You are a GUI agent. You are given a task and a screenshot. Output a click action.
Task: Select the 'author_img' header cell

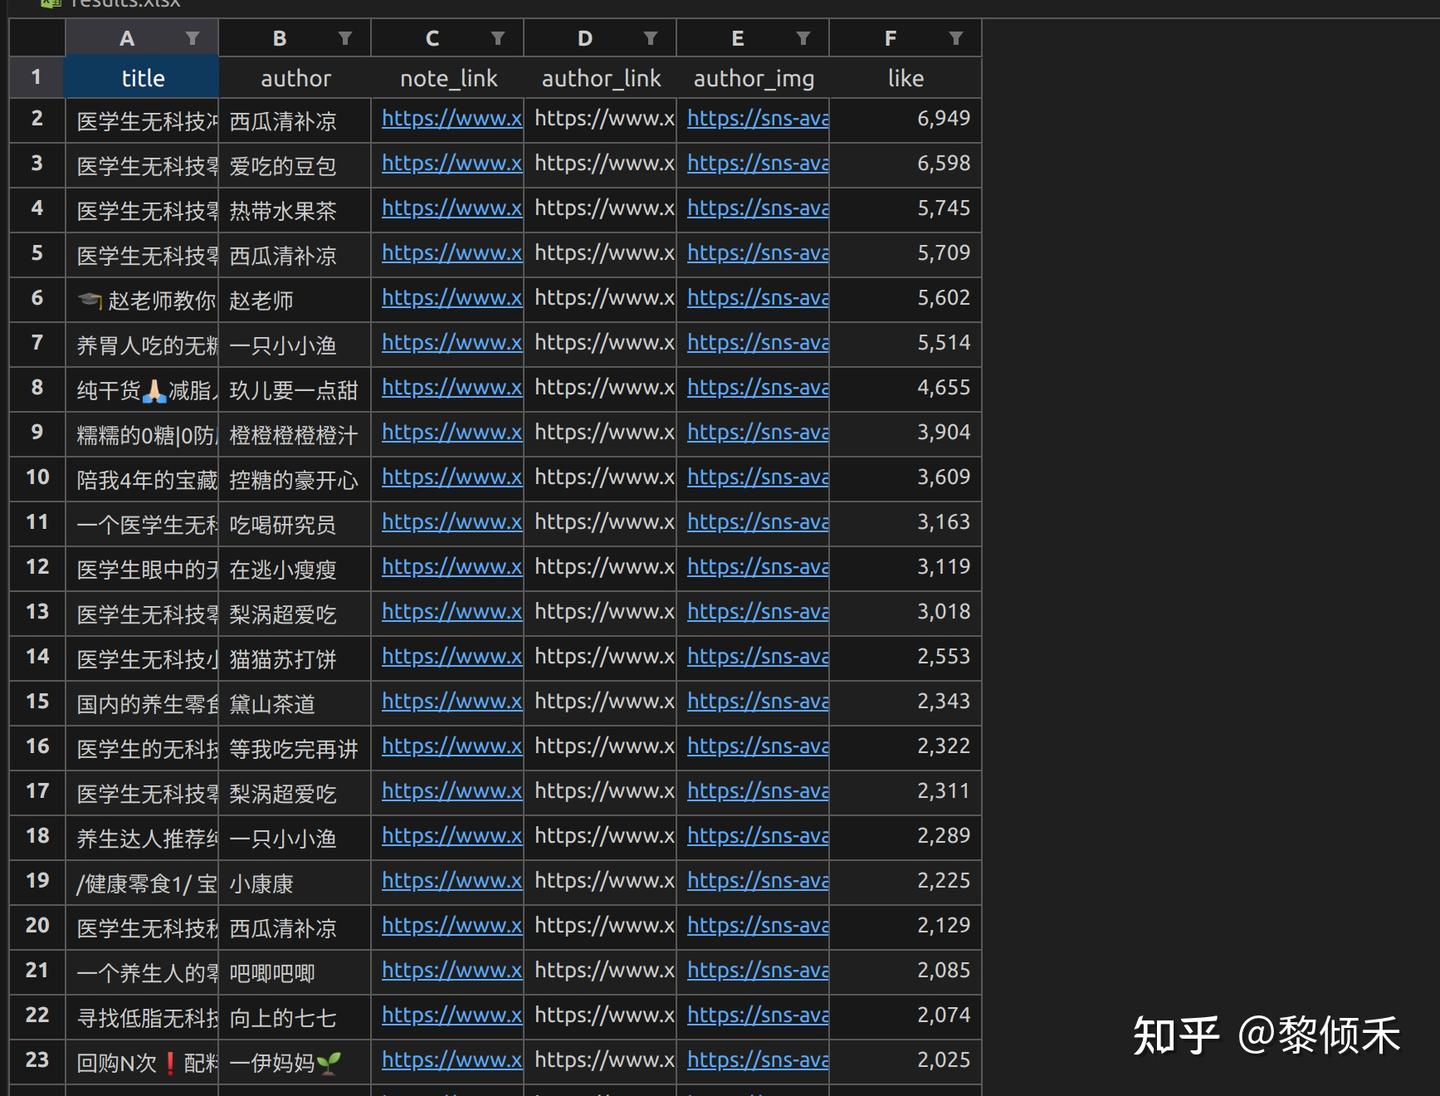click(753, 78)
